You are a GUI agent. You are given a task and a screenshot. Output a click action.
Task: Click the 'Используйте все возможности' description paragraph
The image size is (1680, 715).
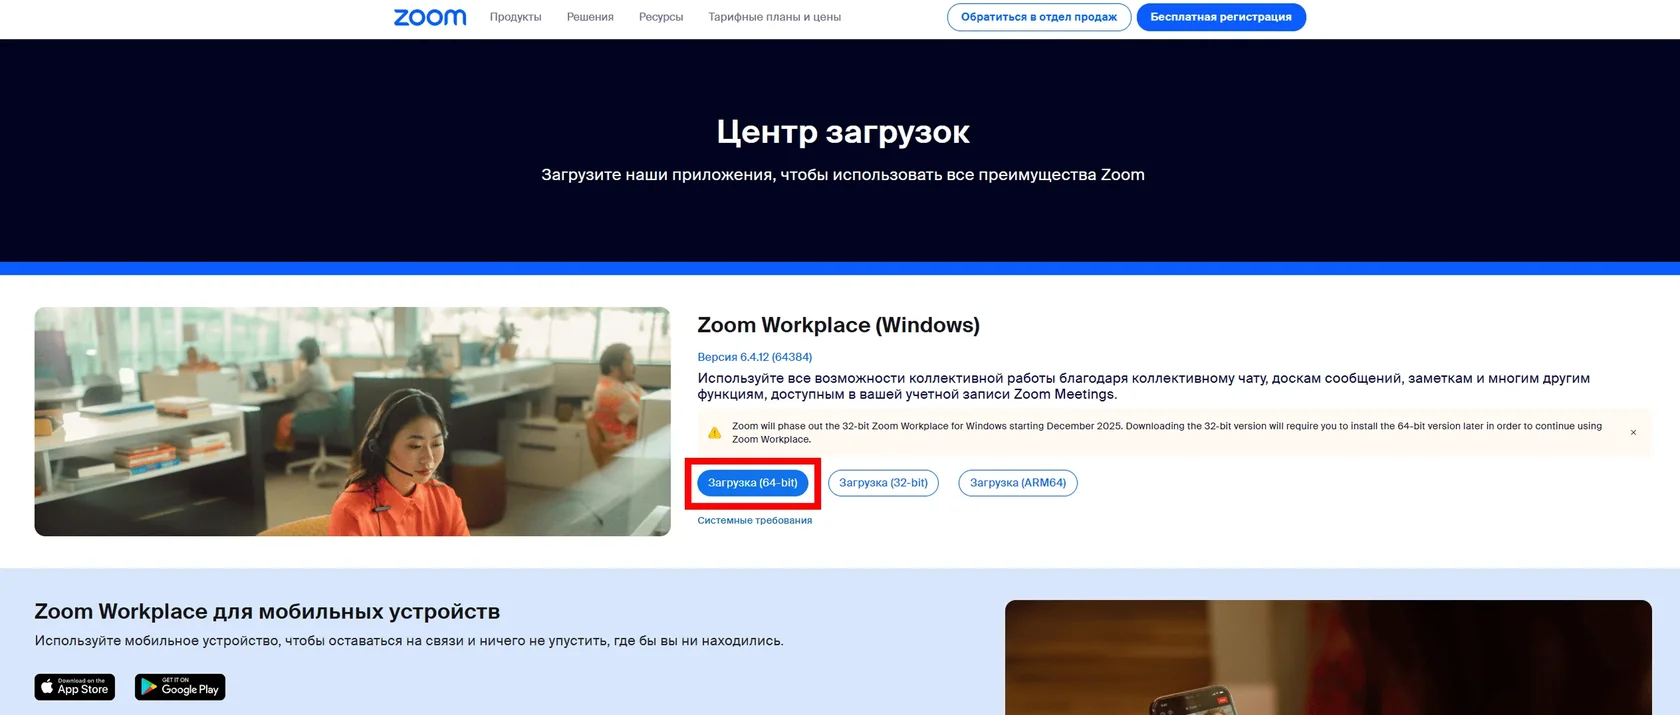pyautogui.click(x=1143, y=386)
